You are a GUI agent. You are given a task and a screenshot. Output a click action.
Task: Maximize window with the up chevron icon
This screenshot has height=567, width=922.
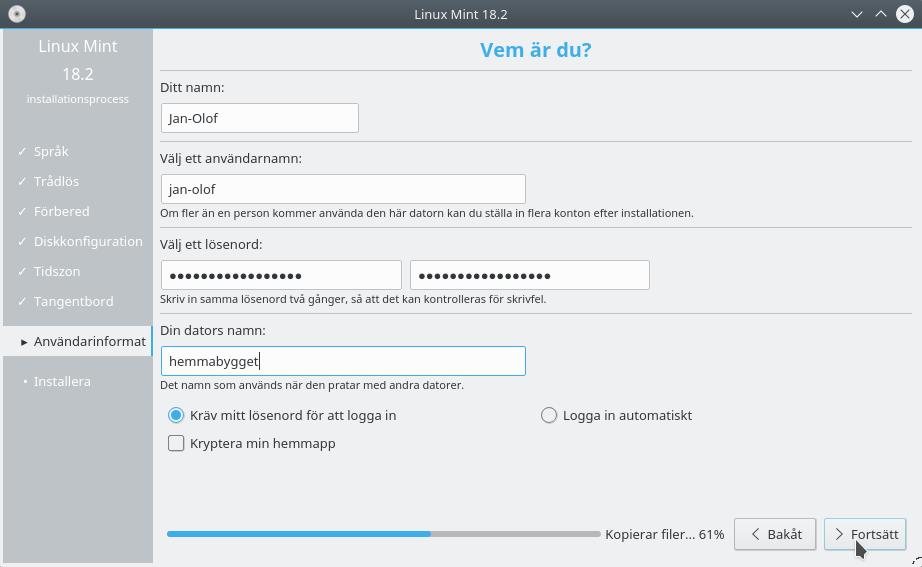pos(880,14)
